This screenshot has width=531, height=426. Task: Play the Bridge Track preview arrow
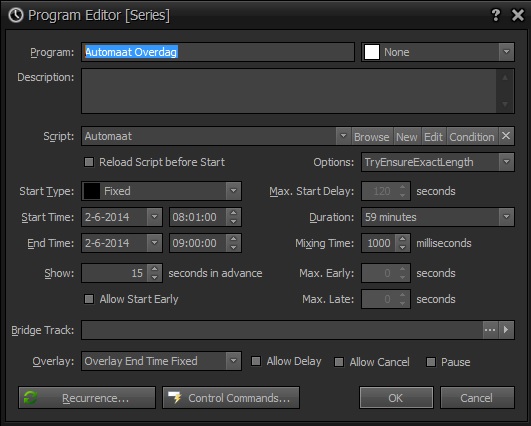tap(506, 329)
